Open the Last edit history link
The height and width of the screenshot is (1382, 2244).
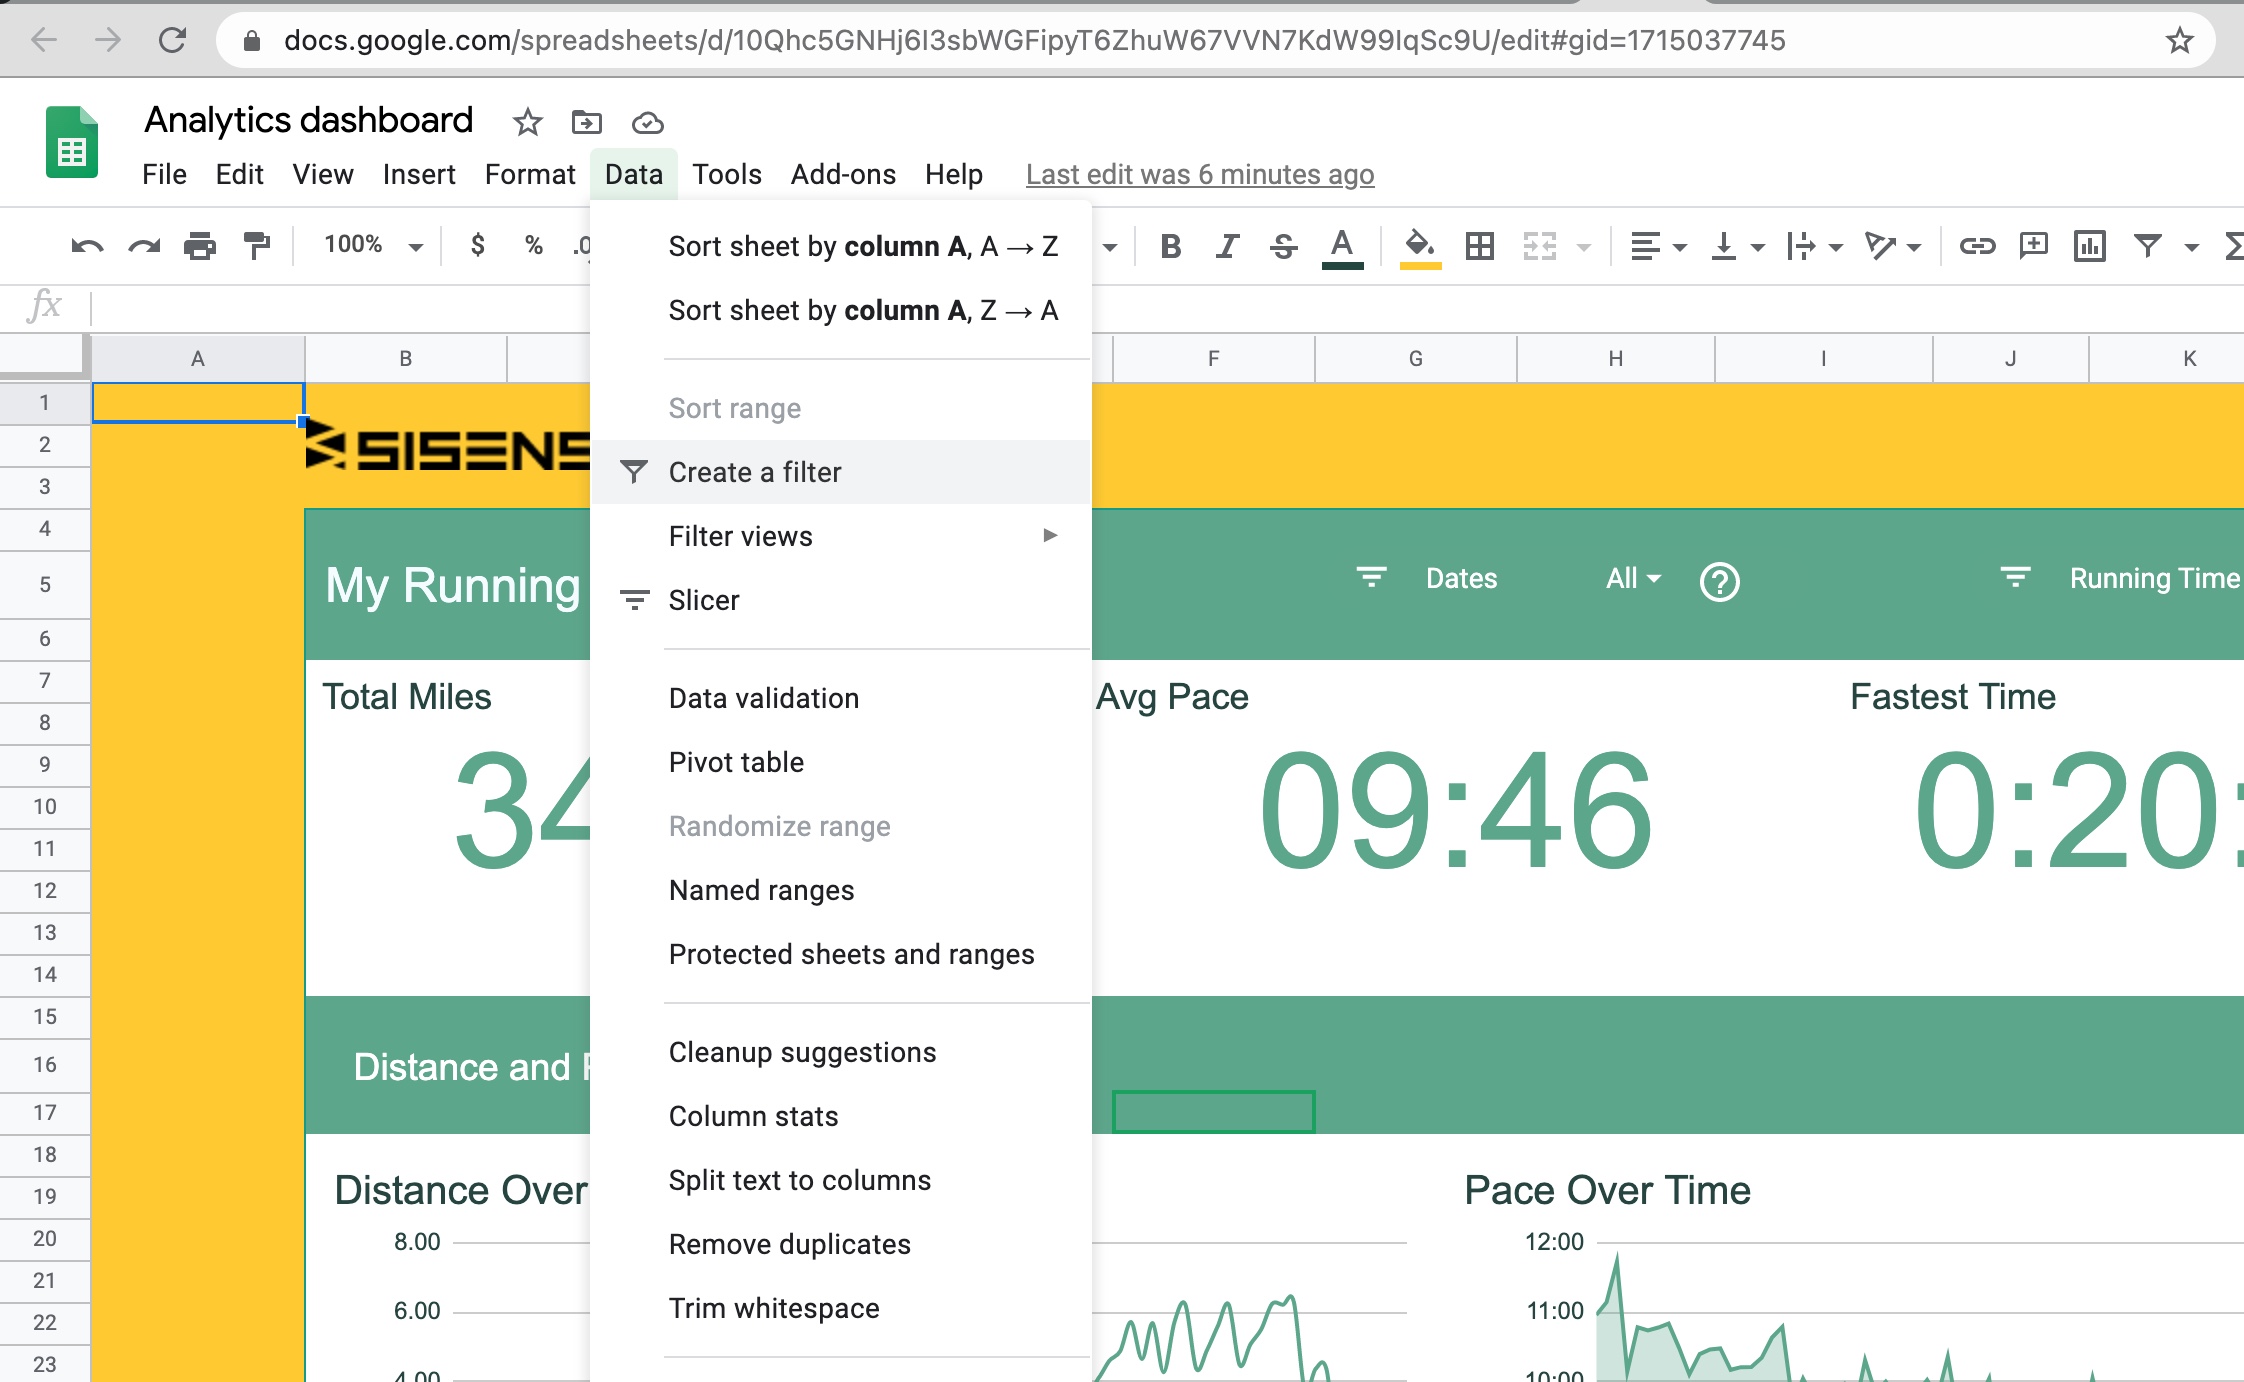tap(1199, 175)
